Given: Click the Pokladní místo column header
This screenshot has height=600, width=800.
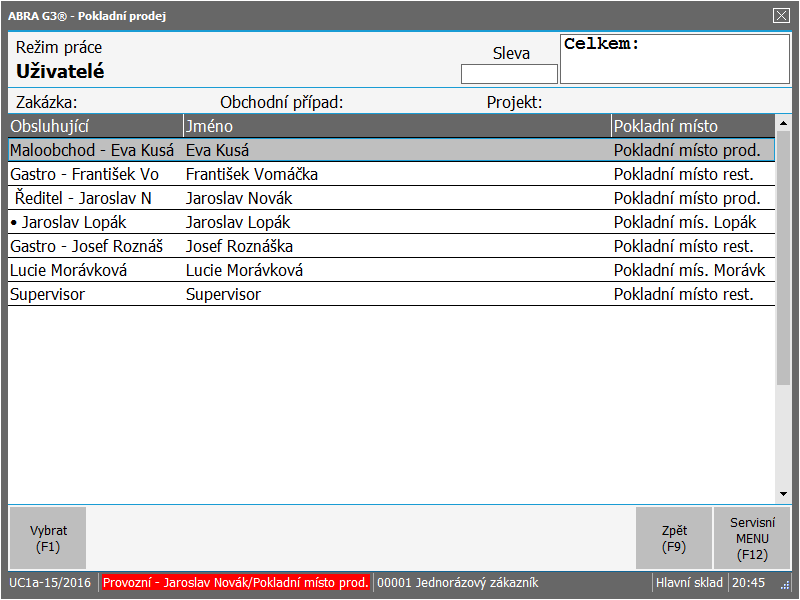Looking at the screenshot, I should (692, 126).
